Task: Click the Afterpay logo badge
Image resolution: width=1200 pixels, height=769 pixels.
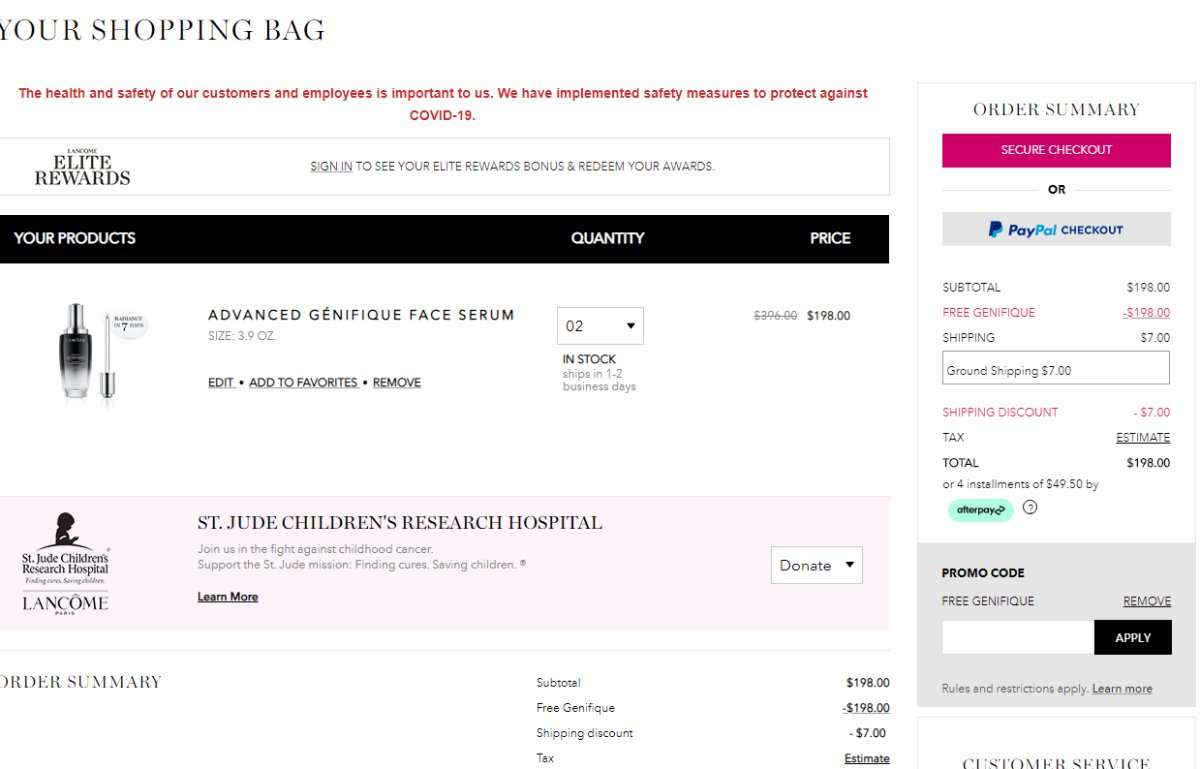Action: pyautogui.click(x=980, y=510)
